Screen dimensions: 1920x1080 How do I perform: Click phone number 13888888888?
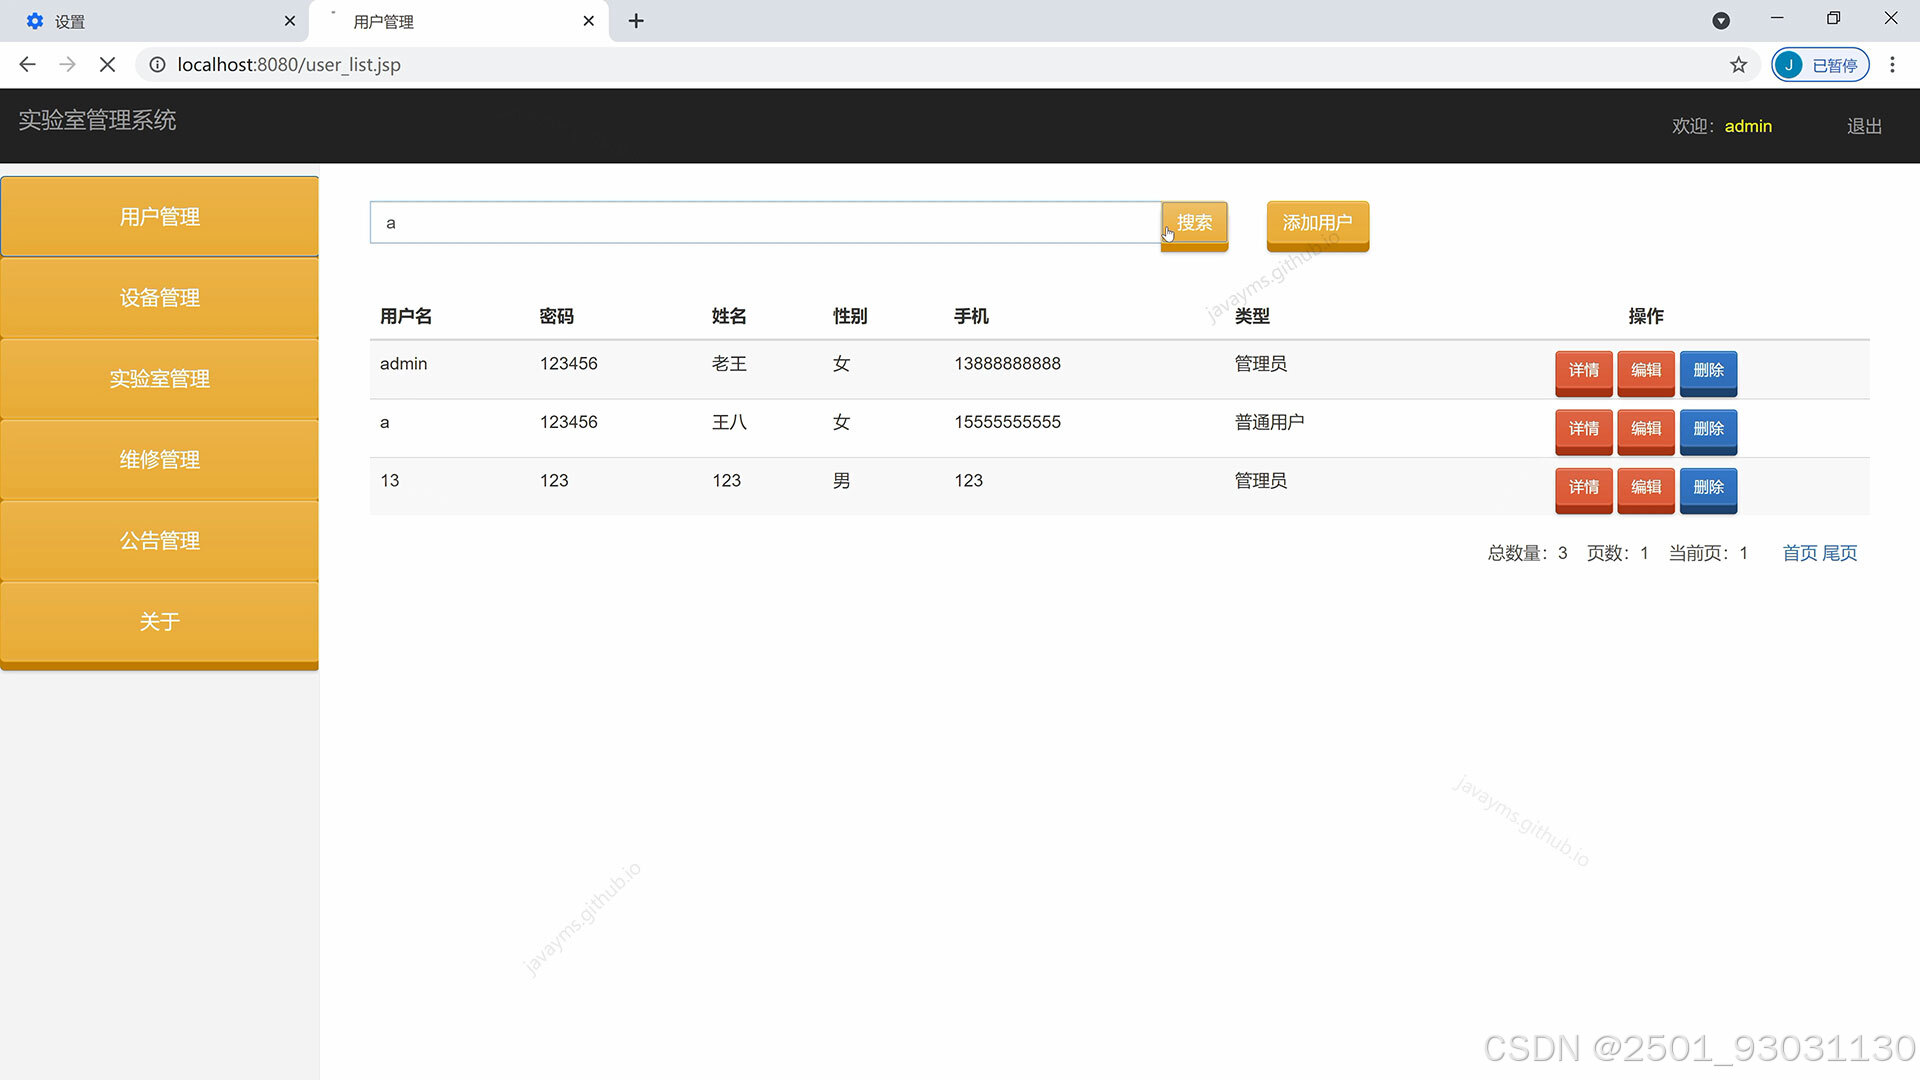pyautogui.click(x=1007, y=364)
